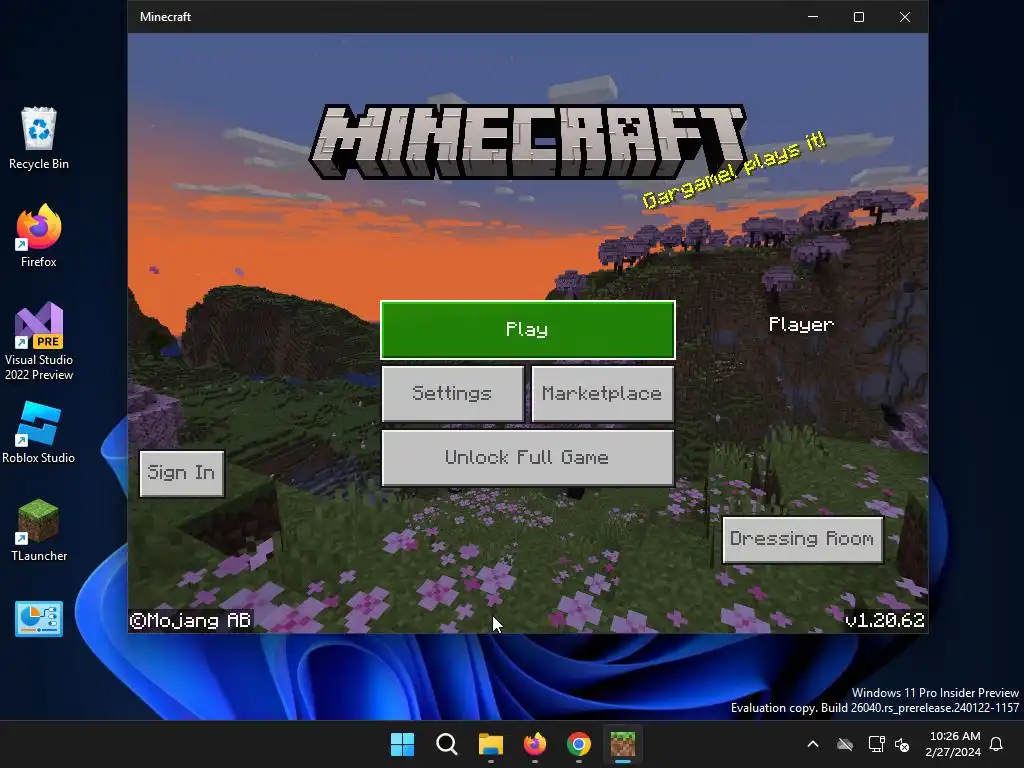
Task: Switch to Firefox in the taskbar
Action: (x=535, y=744)
